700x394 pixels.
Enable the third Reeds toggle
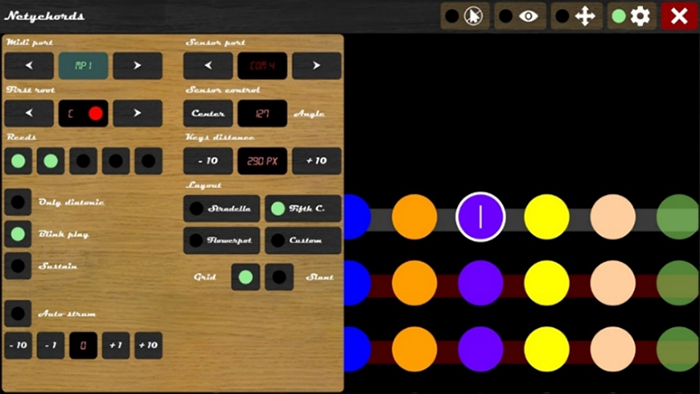(x=83, y=161)
